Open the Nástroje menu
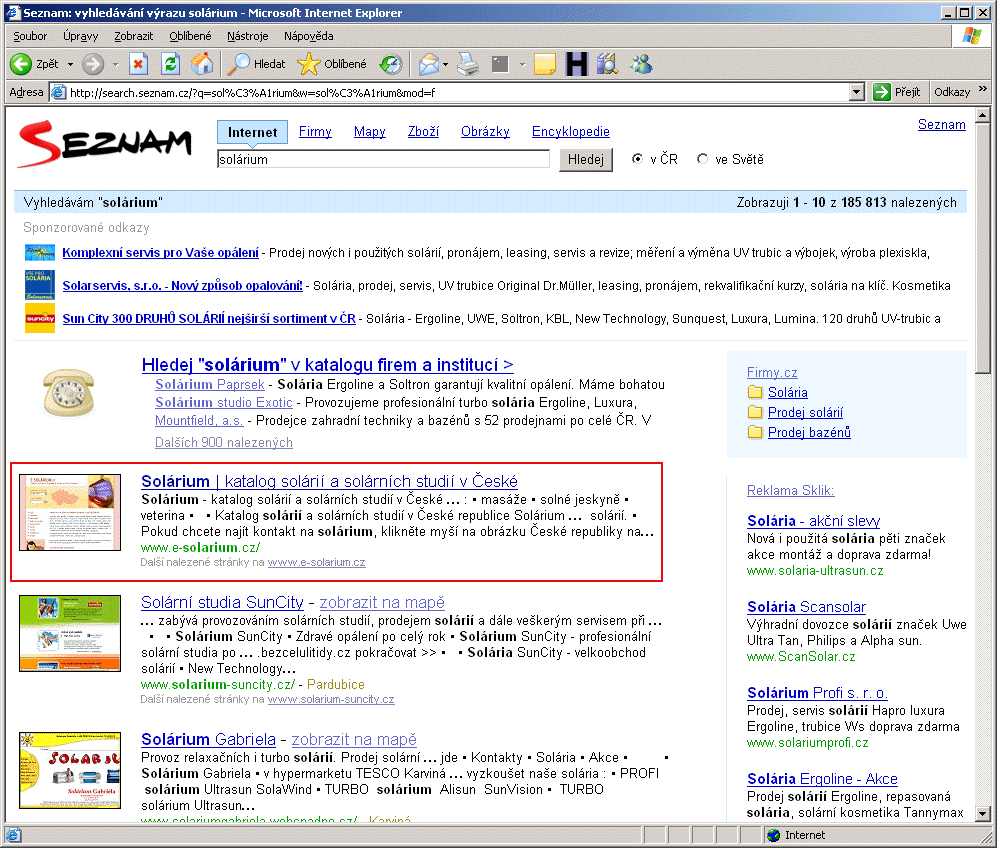The image size is (997, 848). (x=247, y=36)
